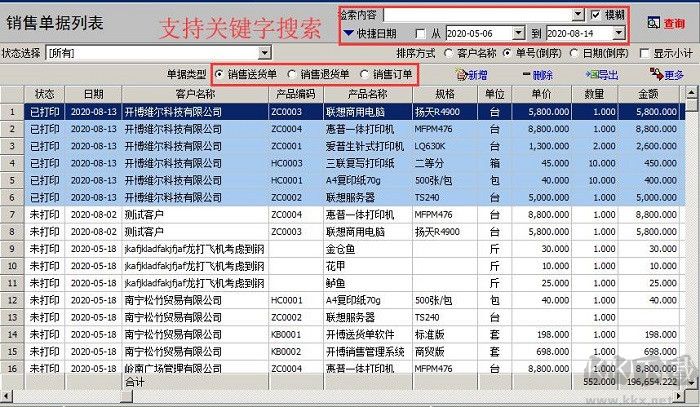The image size is (700, 407).
Task: Select the 销售退货单 radio button
Action: click(292, 74)
